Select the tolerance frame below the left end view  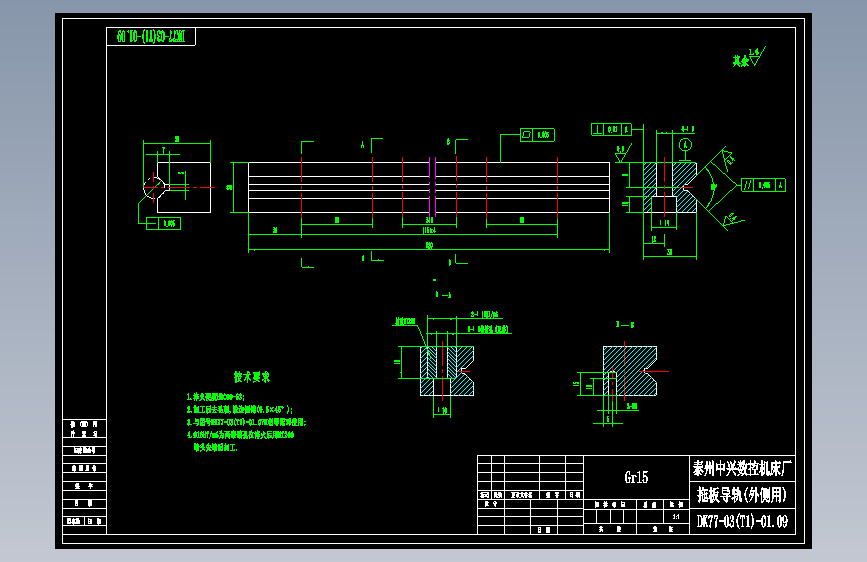click(x=163, y=223)
